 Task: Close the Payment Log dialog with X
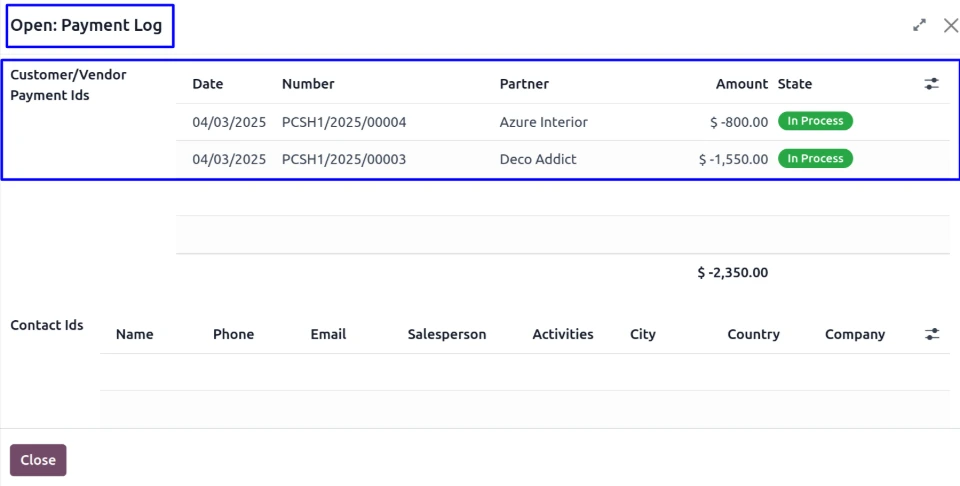(950, 26)
